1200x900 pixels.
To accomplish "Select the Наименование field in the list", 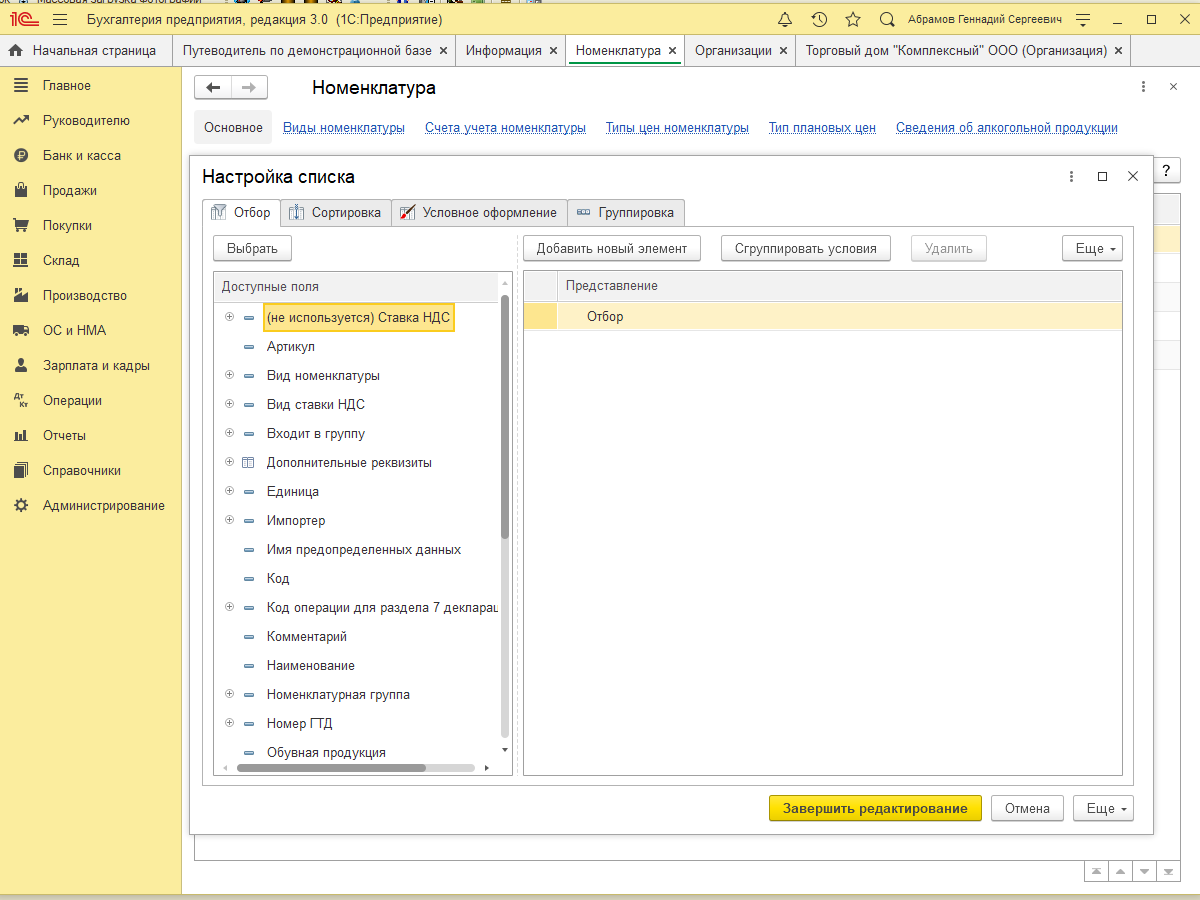I will point(310,666).
